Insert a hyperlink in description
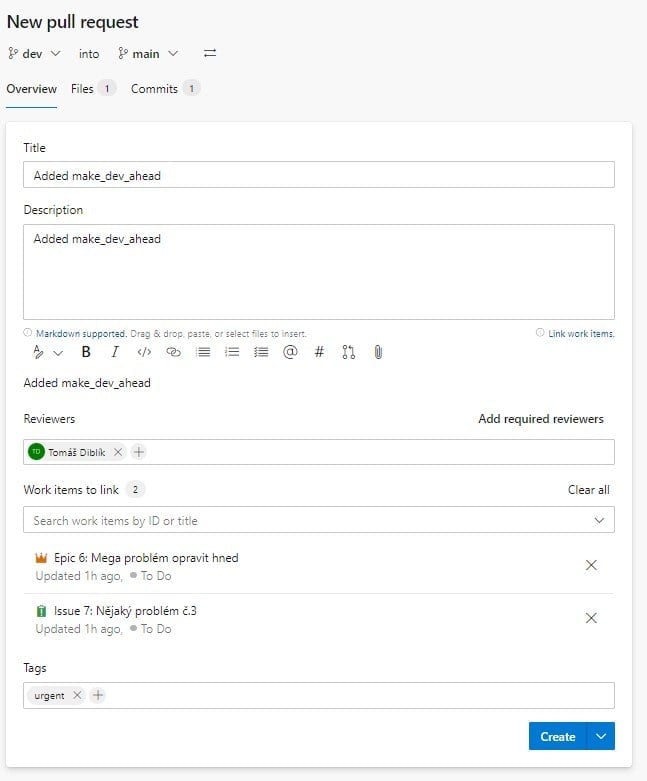This screenshot has height=781, width=647. (x=173, y=352)
